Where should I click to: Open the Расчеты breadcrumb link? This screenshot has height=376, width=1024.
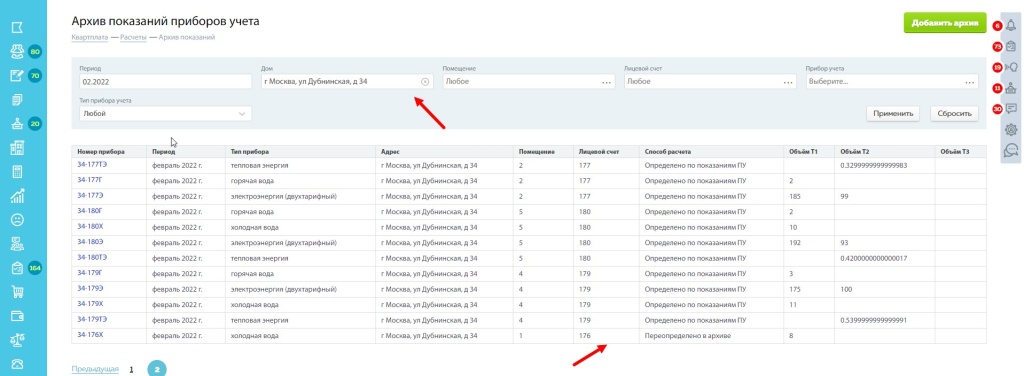coord(133,37)
